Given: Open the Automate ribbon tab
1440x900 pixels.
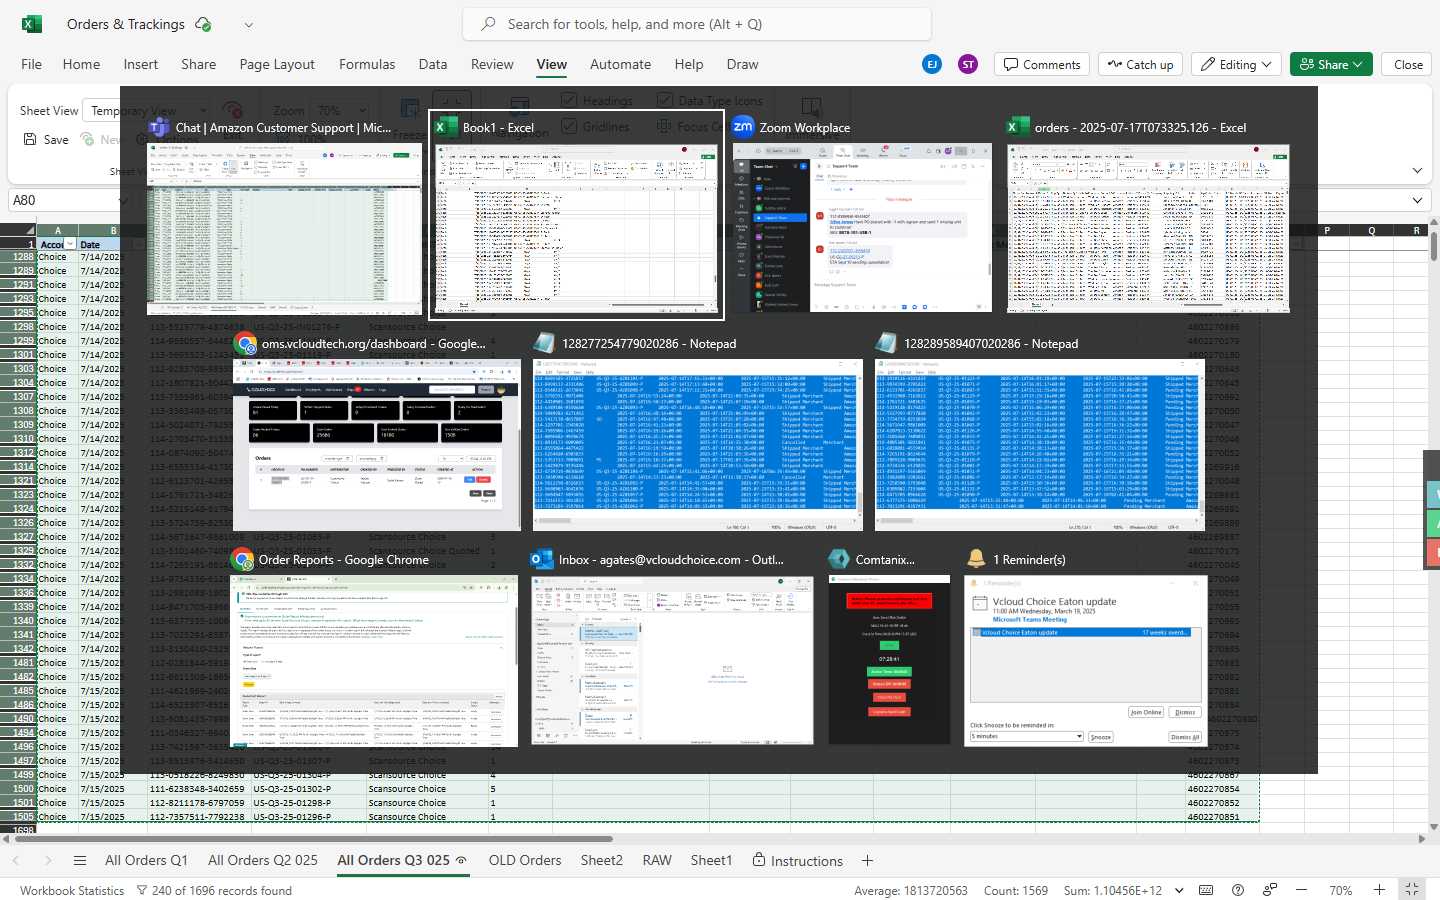Looking at the screenshot, I should [620, 64].
